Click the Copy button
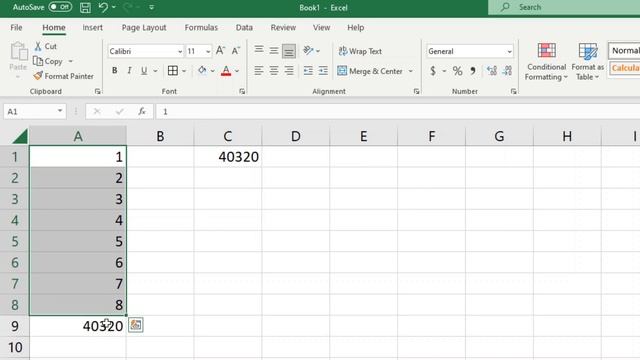The height and width of the screenshot is (360, 640). tap(48, 61)
